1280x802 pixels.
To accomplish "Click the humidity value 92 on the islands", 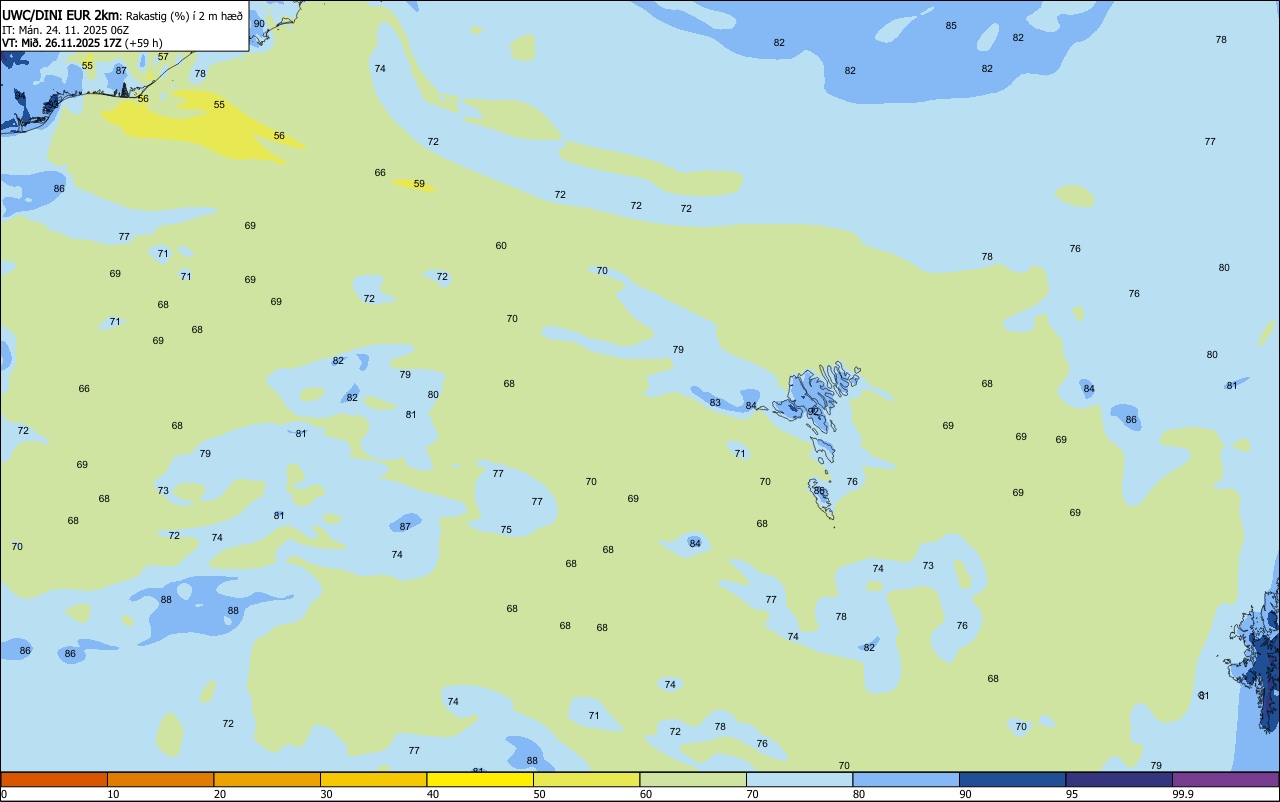I will (814, 411).
